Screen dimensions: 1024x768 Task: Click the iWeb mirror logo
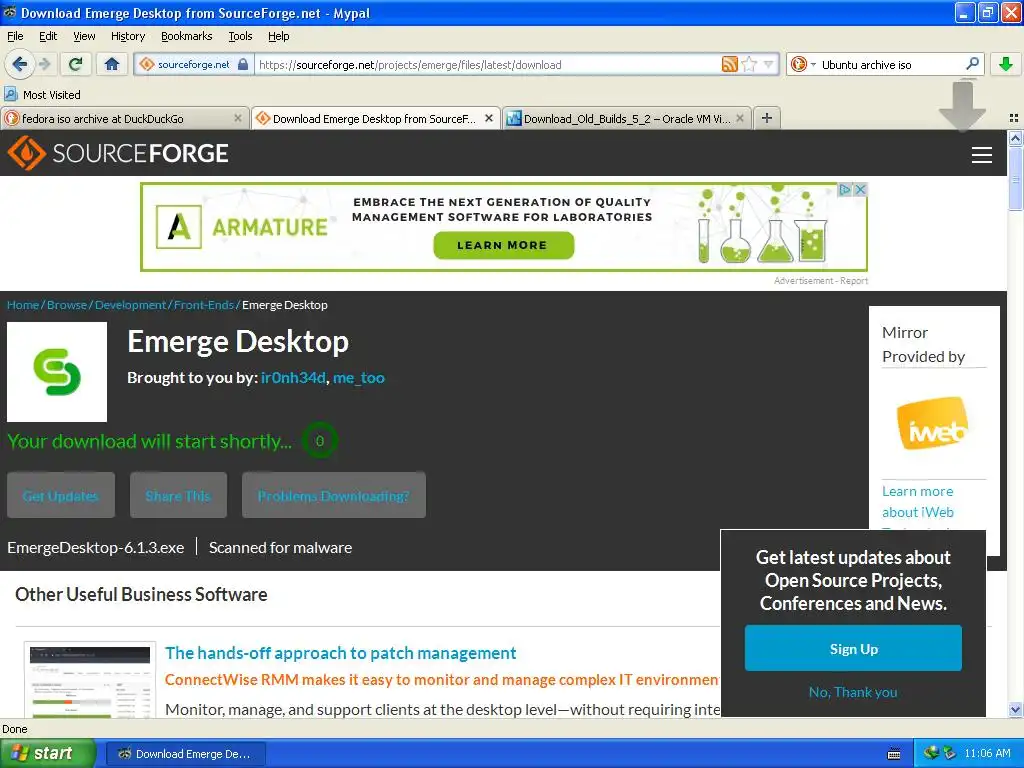[x=933, y=424]
